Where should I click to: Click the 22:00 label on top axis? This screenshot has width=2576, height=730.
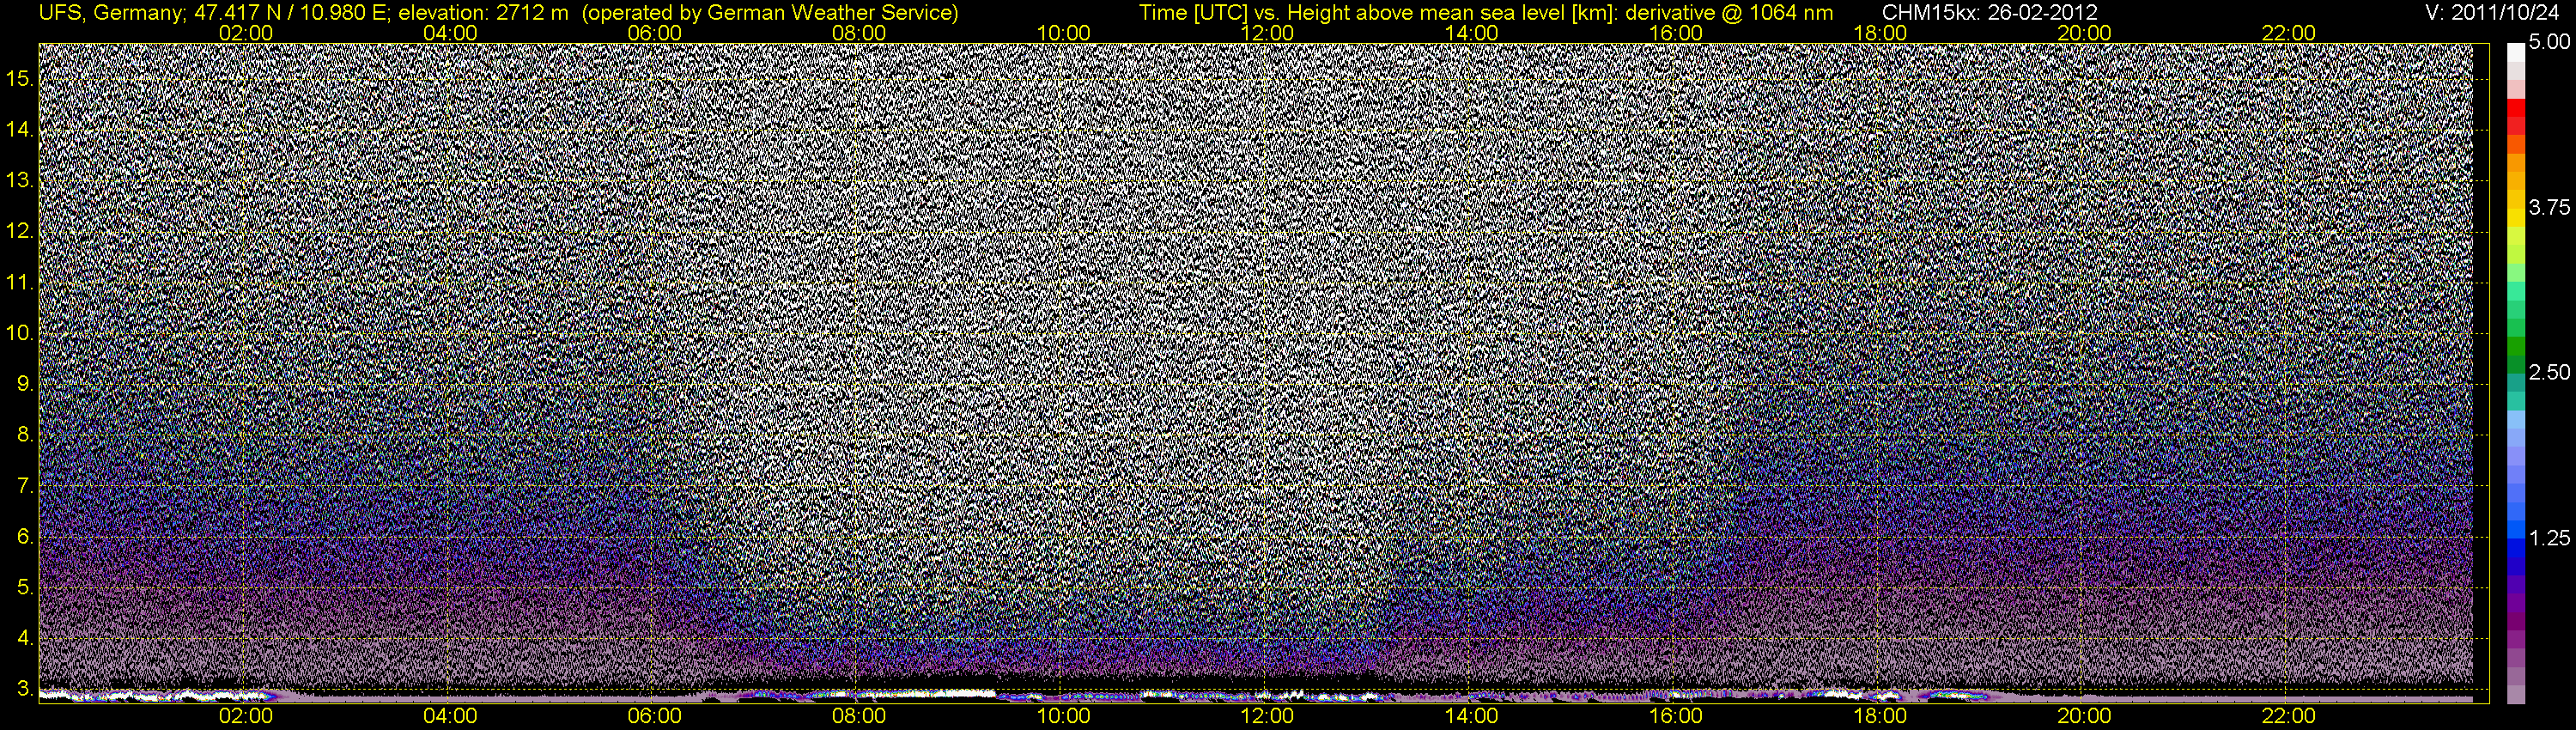(x=2289, y=33)
